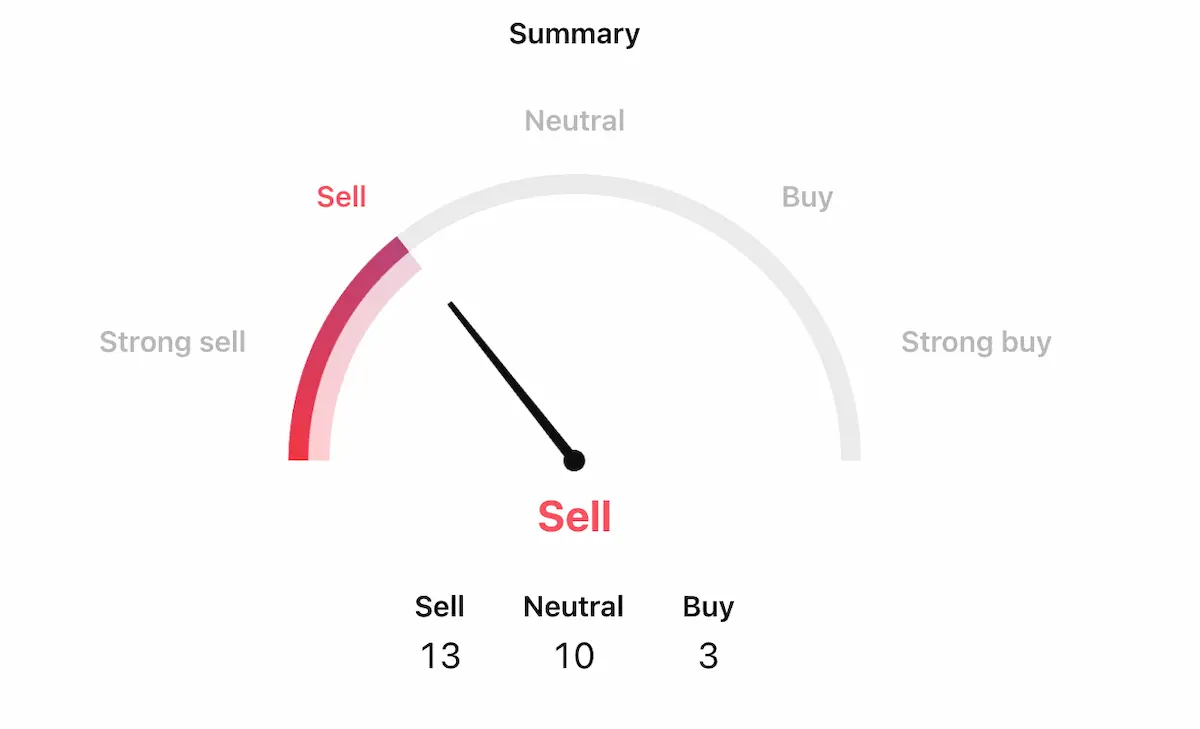
Task: Click the Summary heading
Action: tap(574, 34)
